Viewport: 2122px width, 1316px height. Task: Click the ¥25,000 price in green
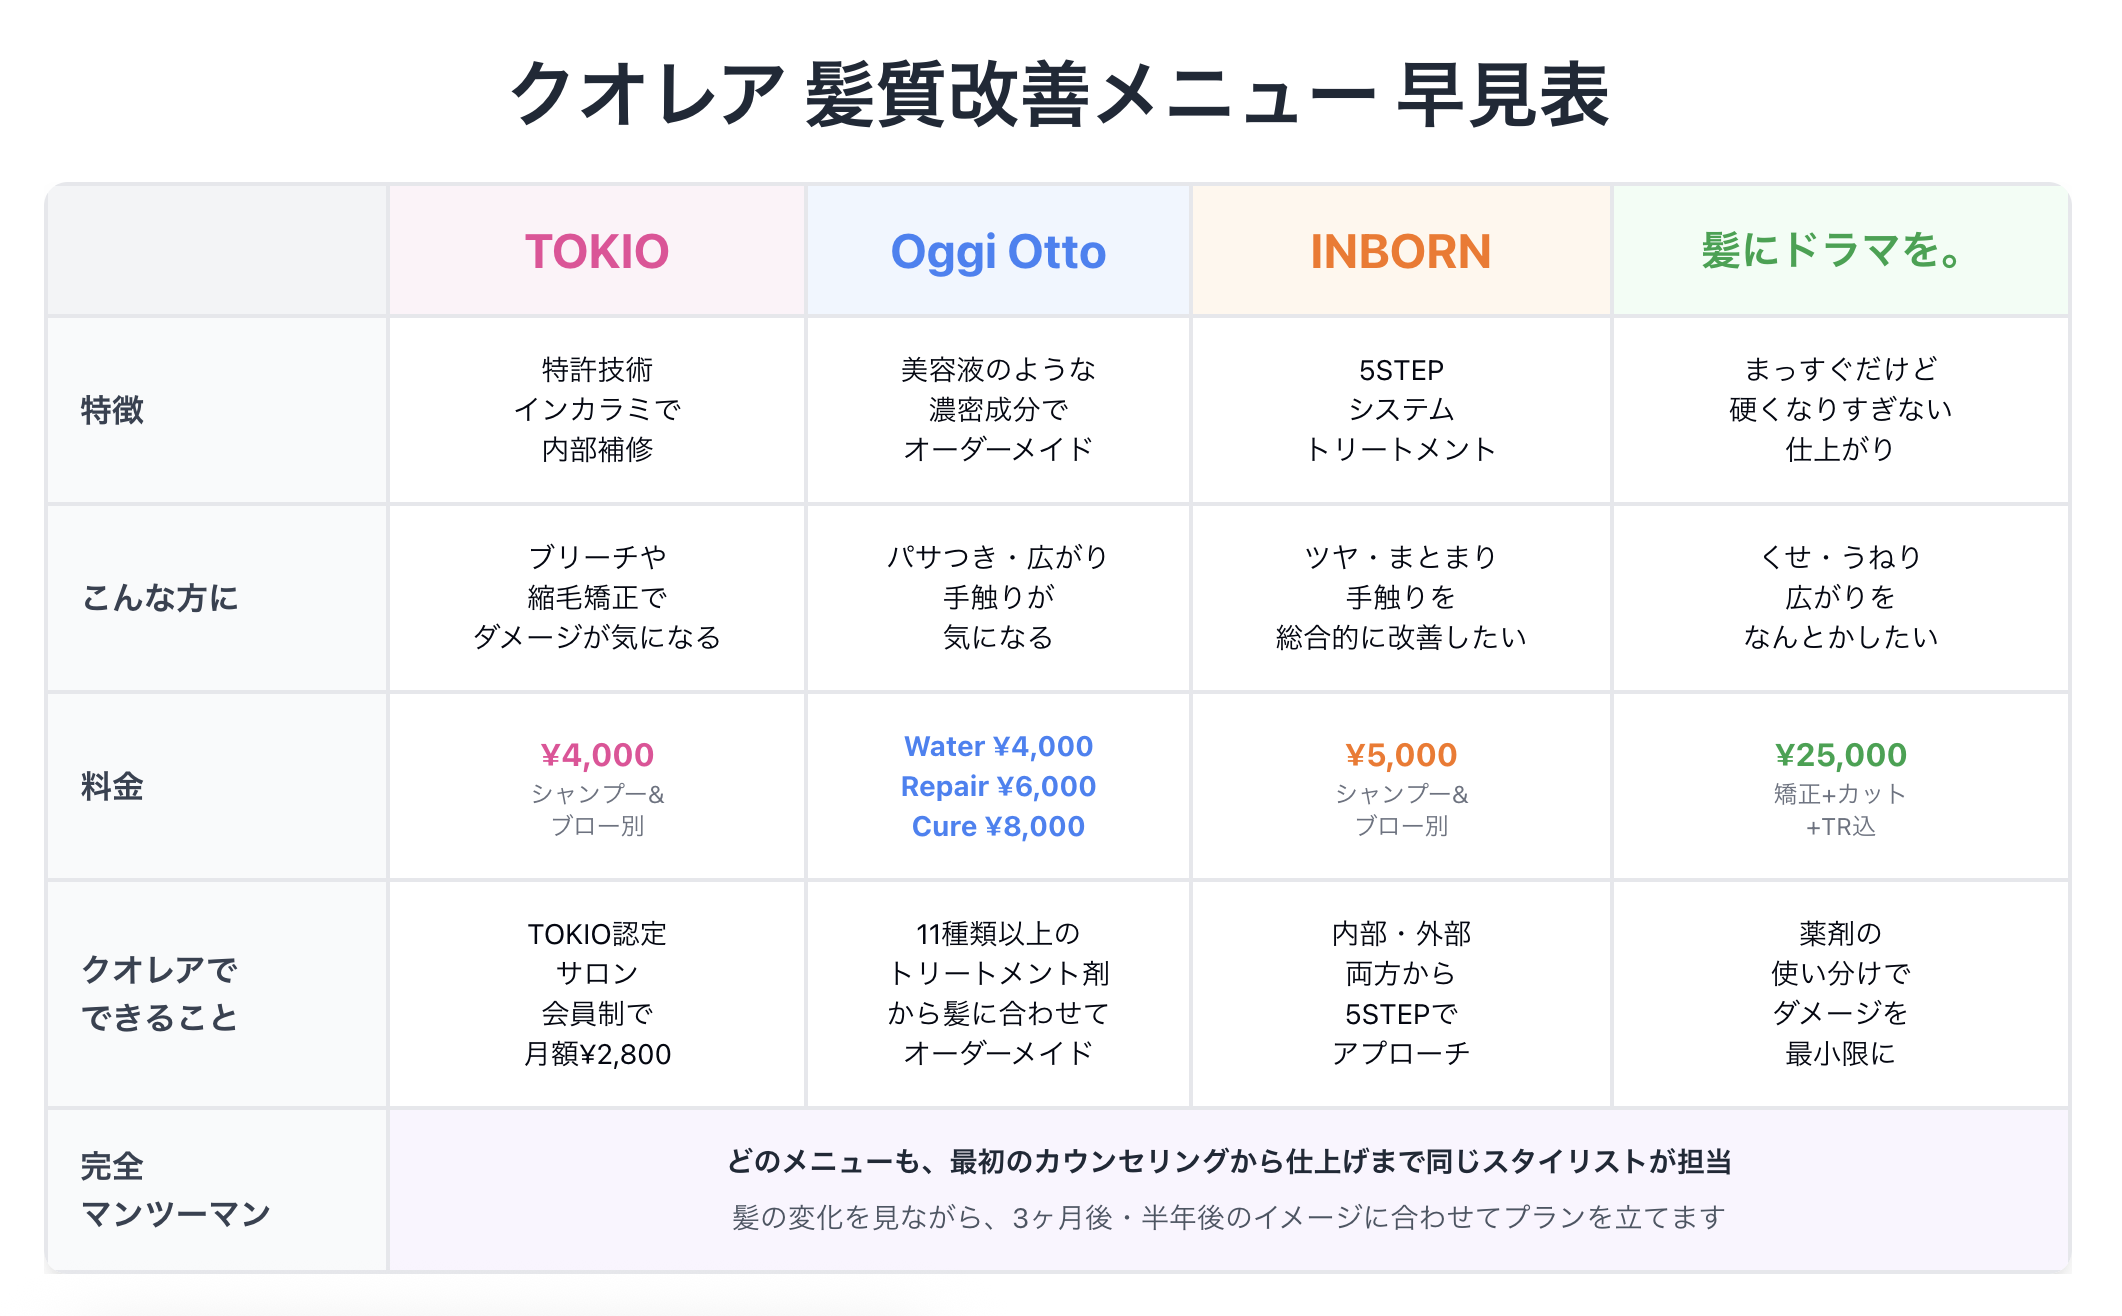1840,755
